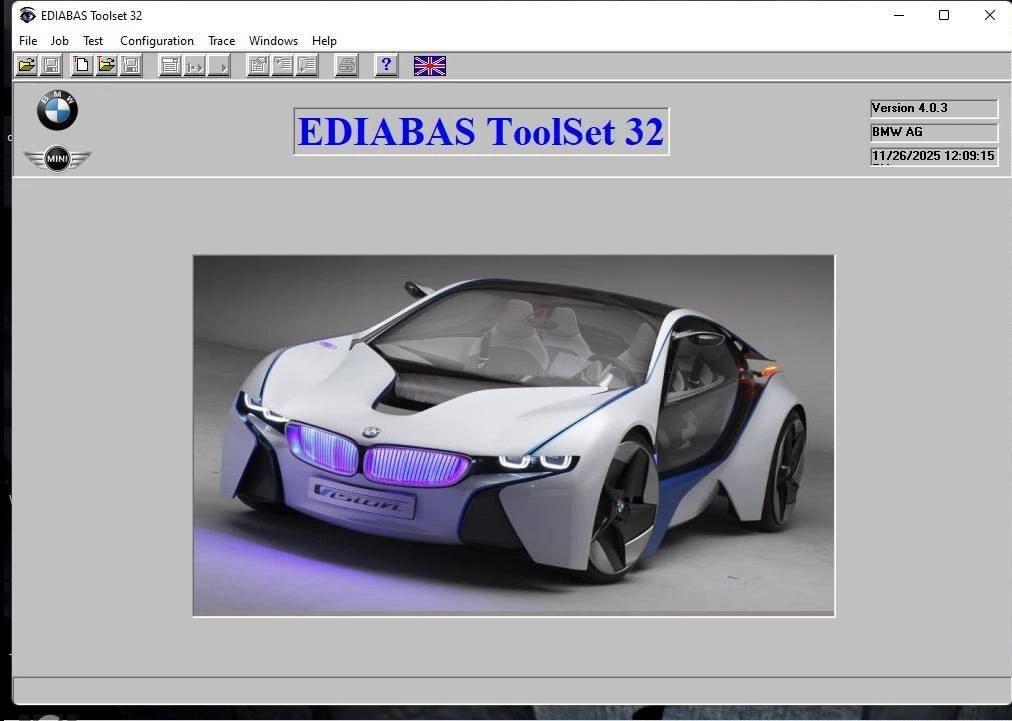1012x721 pixels.
Task: Open the Help menu
Action: tap(324, 41)
